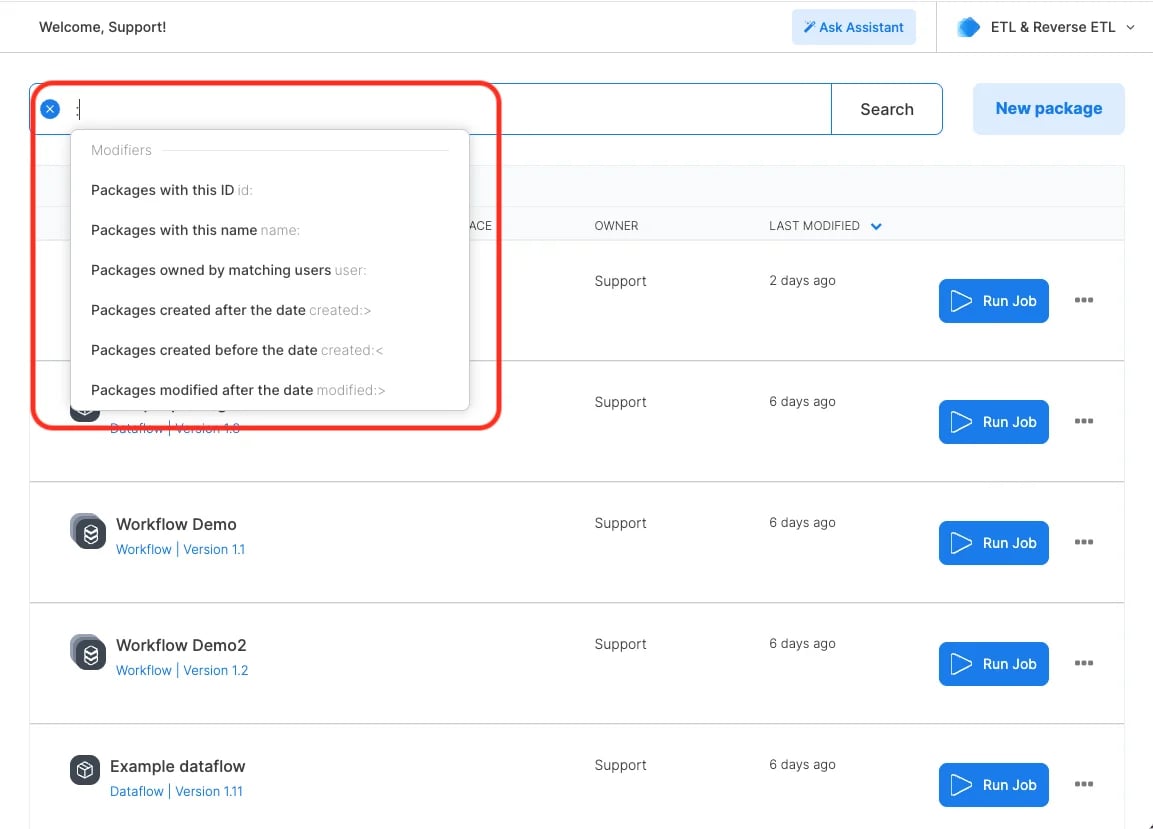The image size is (1153, 829).
Task: Choose 'Packages with this name' modifier
Action: pyautogui.click(x=269, y=230)
